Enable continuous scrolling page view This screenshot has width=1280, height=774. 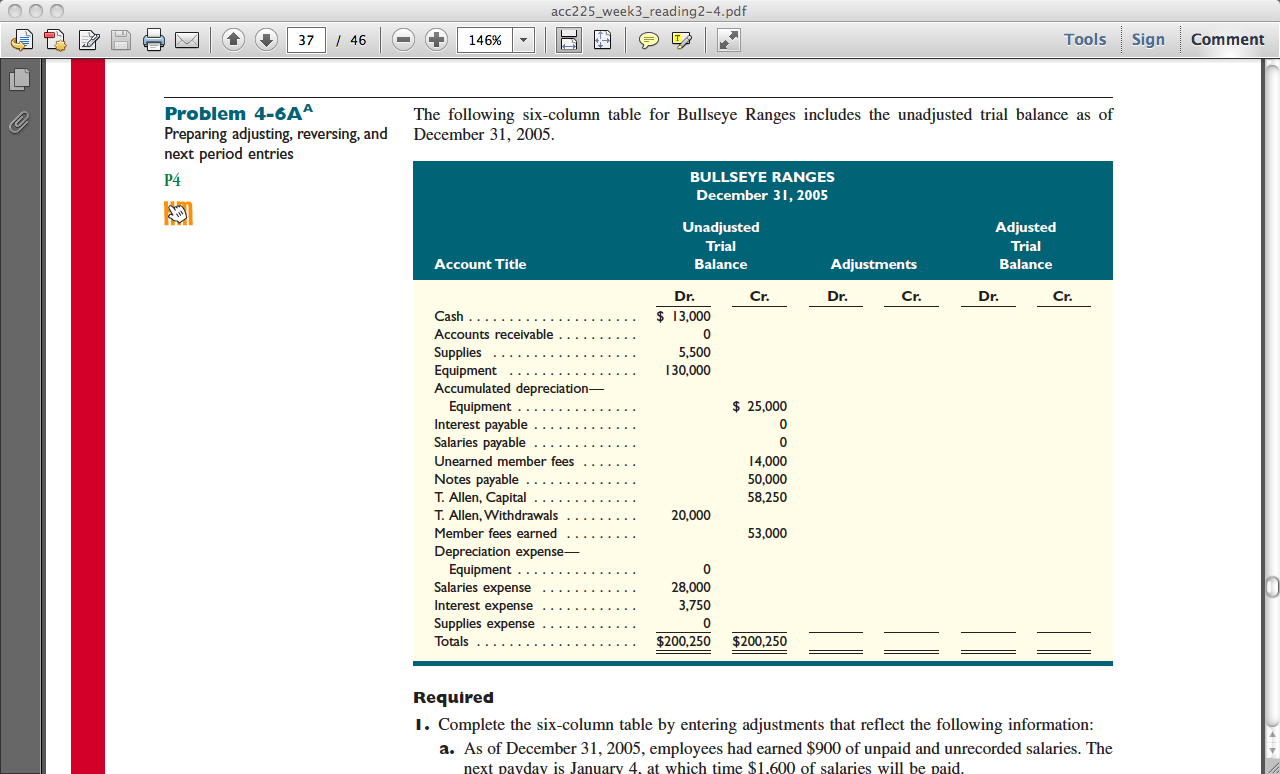(568, 39)
